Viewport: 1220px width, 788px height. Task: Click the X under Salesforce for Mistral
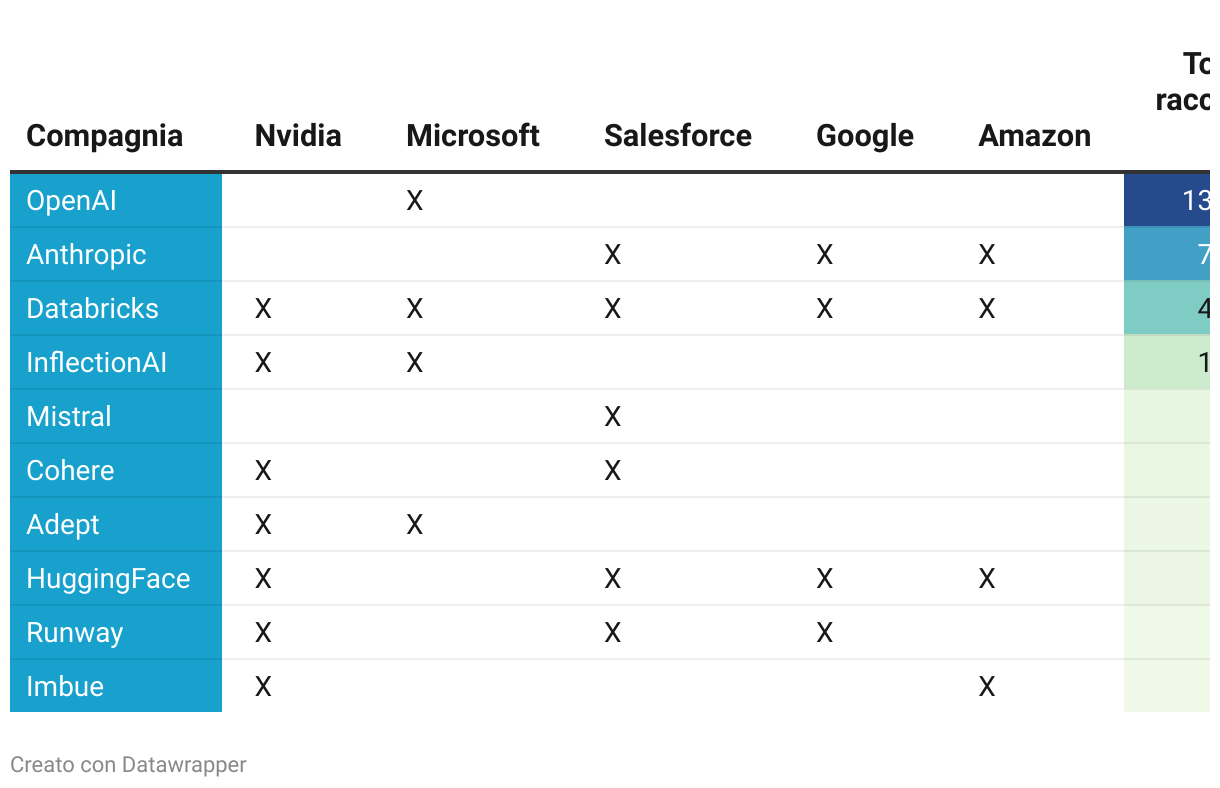[613, 417]
